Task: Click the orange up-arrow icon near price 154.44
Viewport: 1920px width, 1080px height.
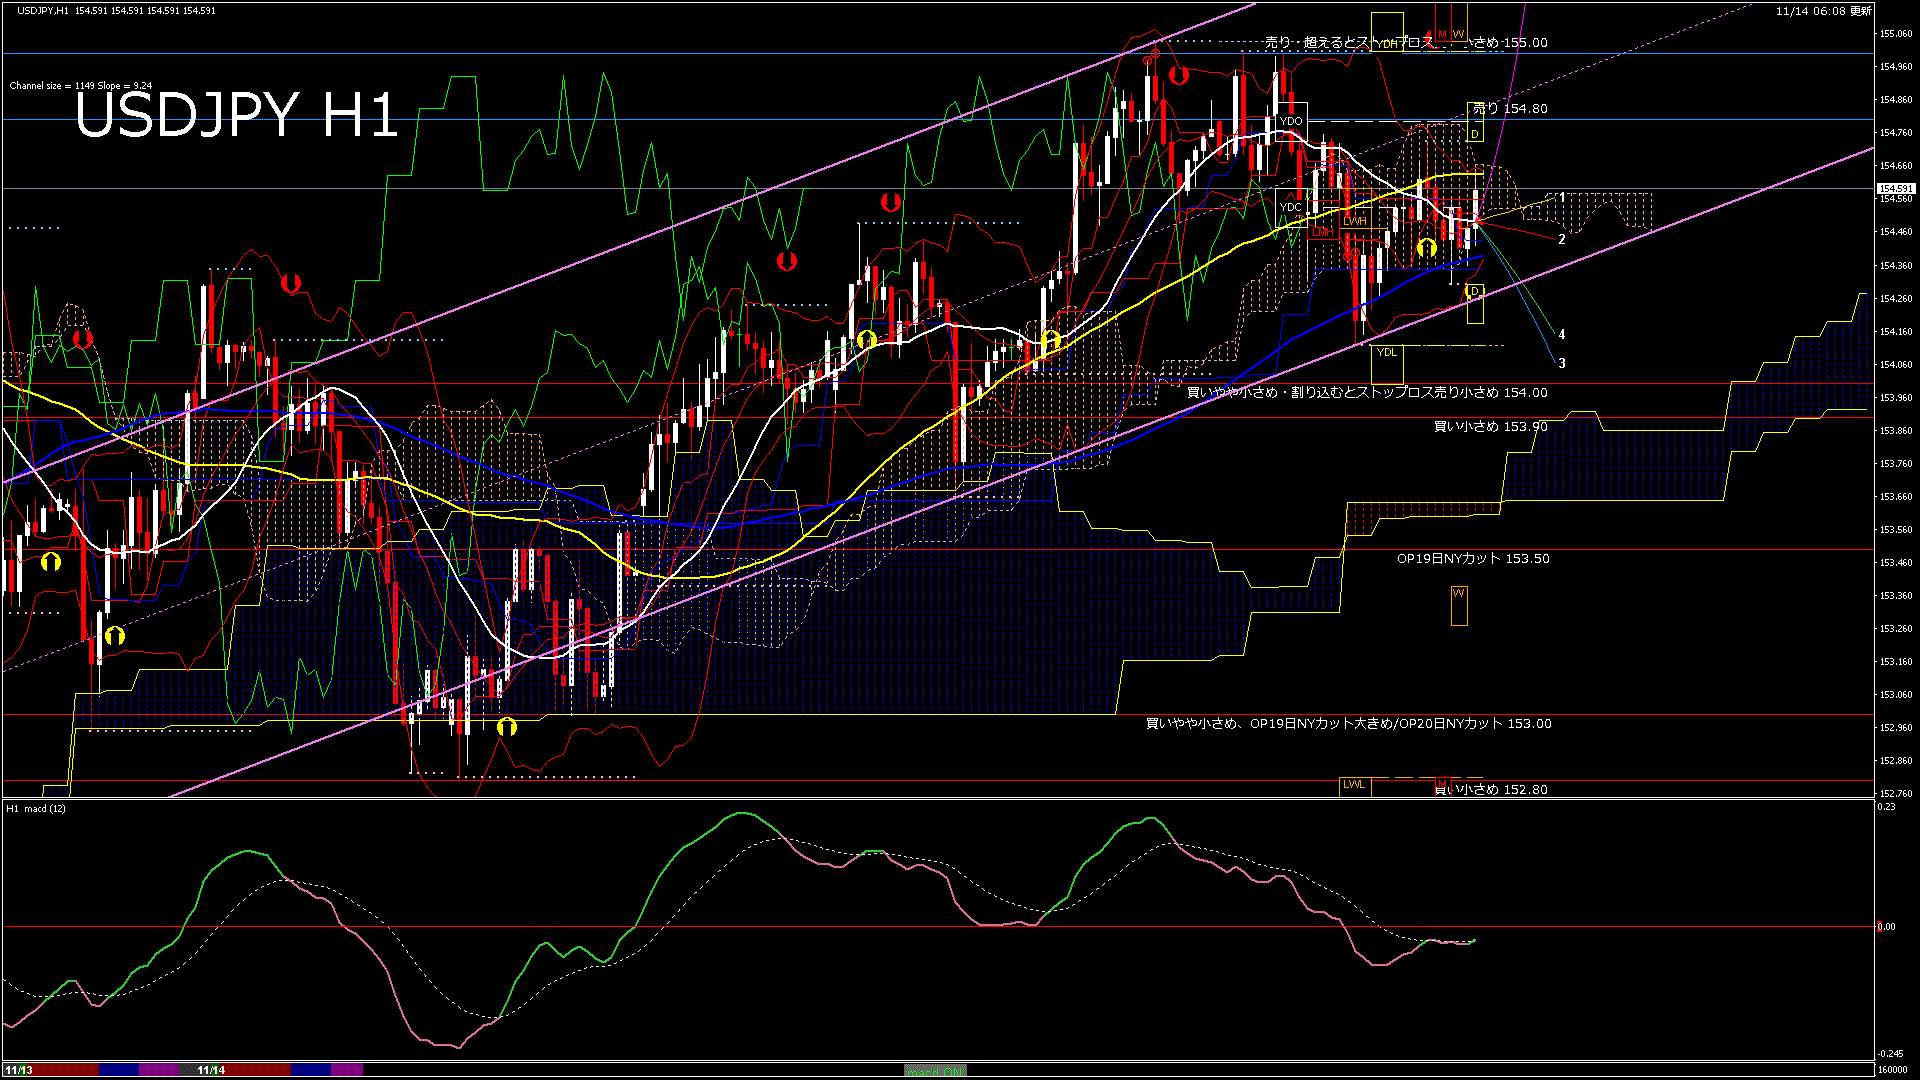Action: point(1426,247)
